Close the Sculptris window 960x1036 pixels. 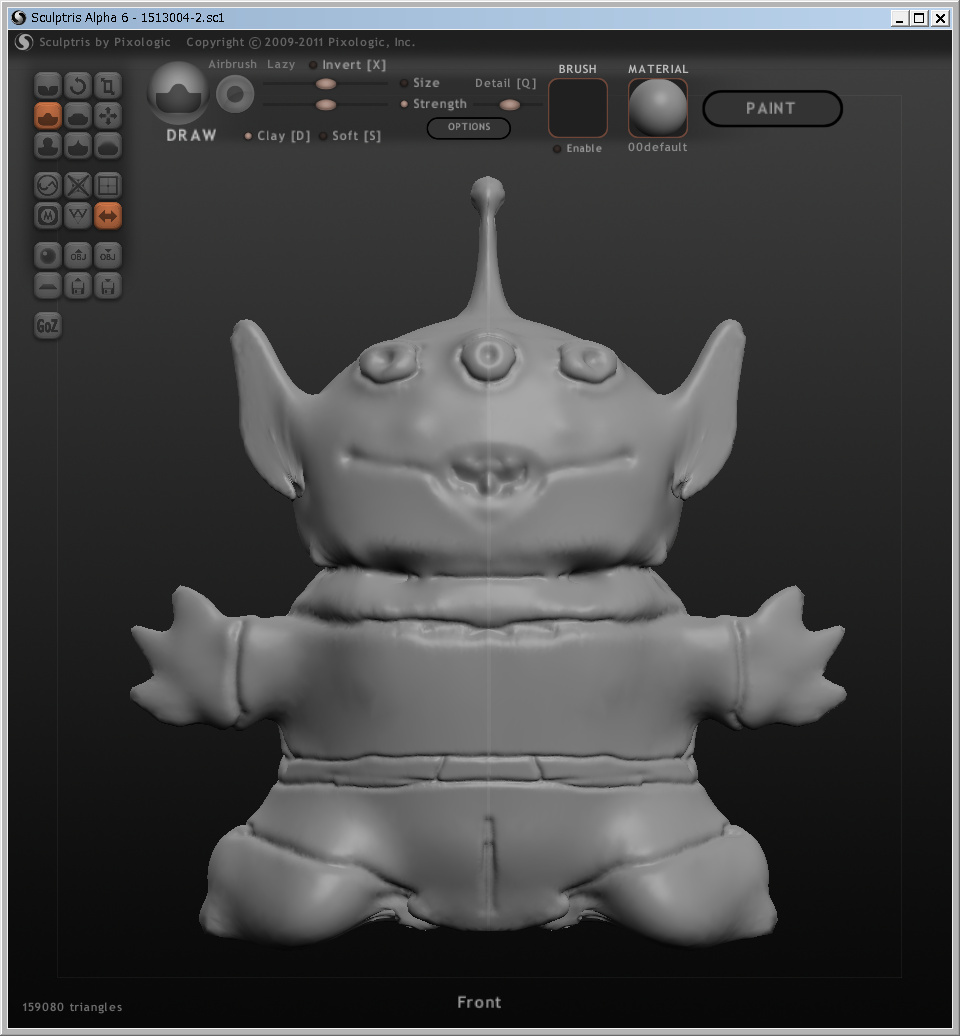pos(940,18)
